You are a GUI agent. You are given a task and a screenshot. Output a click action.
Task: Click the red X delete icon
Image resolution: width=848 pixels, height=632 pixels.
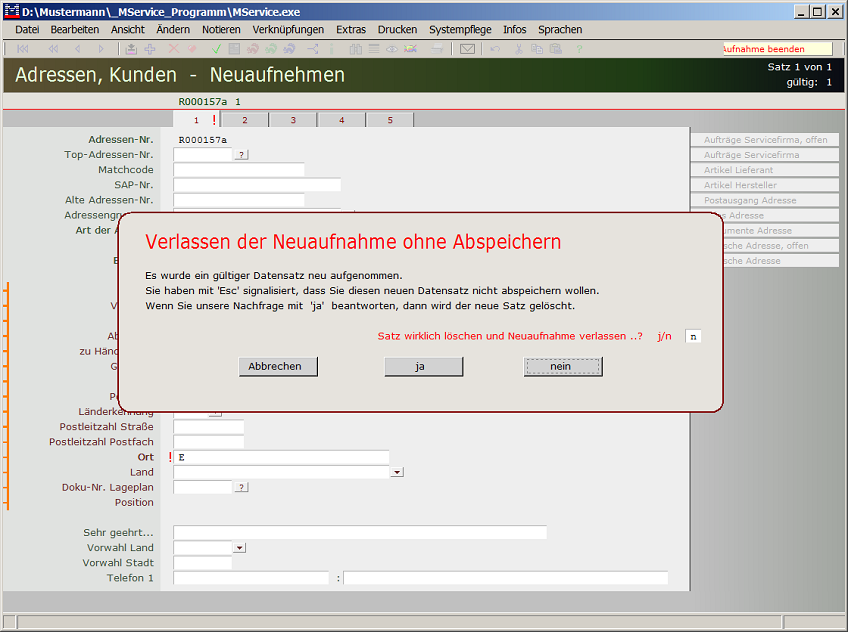tap(174, 49)
